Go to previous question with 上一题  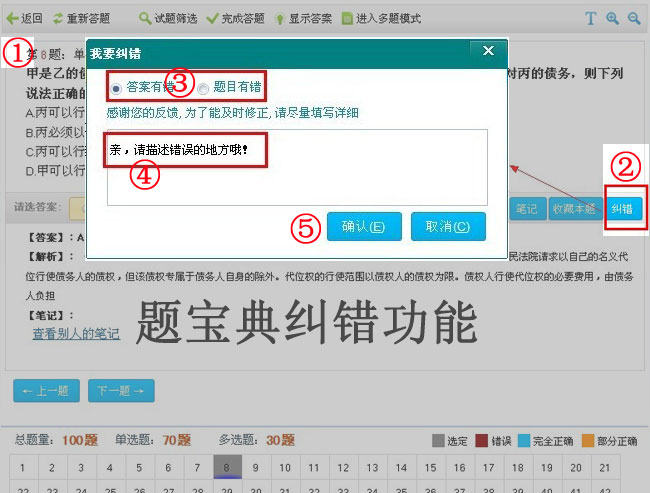(x=46, y=391)
